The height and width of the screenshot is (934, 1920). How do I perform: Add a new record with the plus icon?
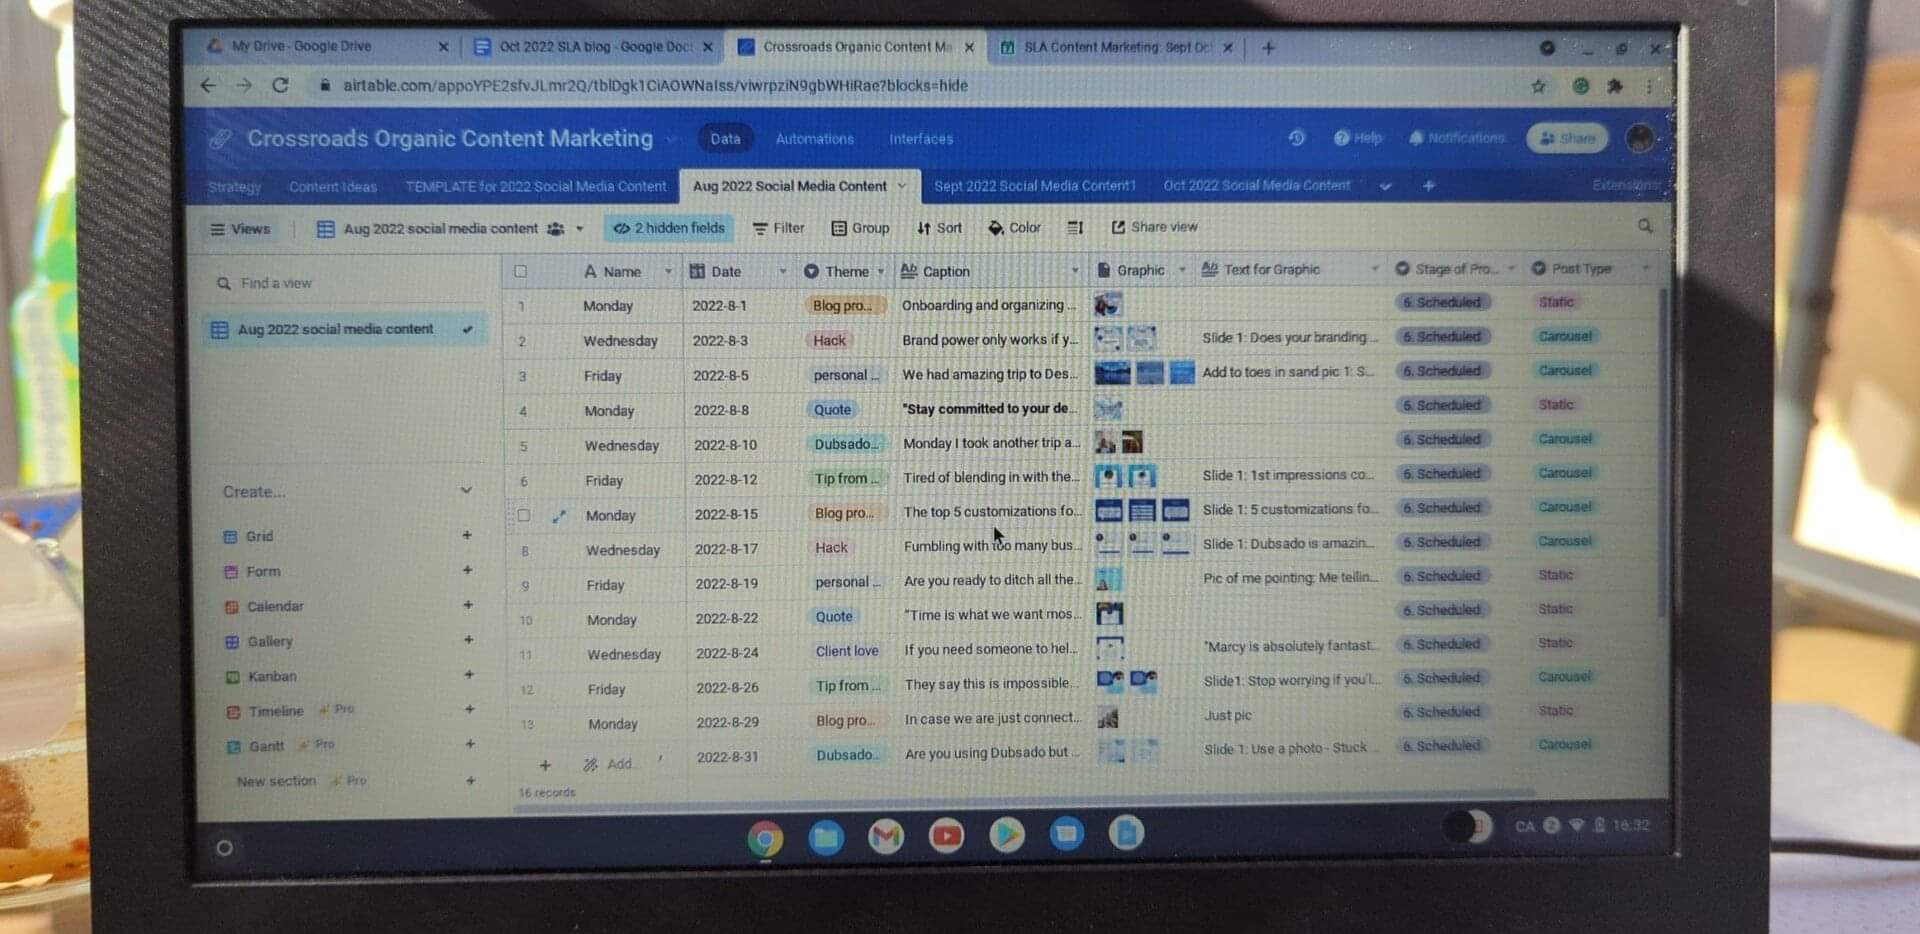tap(545, 766)
